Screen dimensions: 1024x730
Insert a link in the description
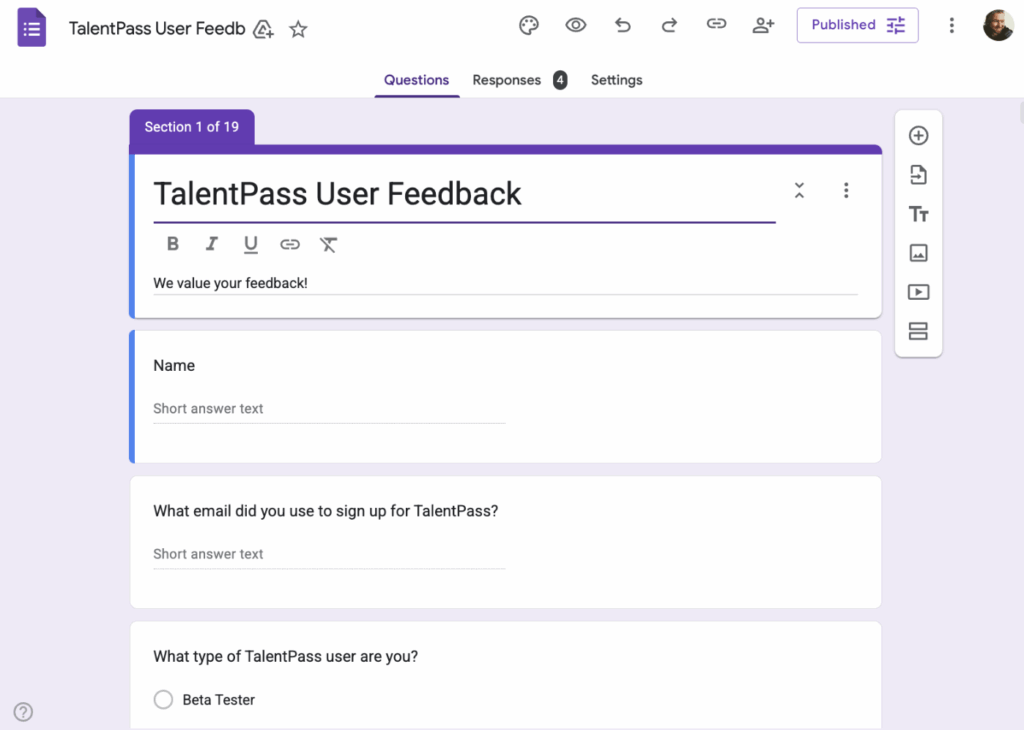coord(290,244)
